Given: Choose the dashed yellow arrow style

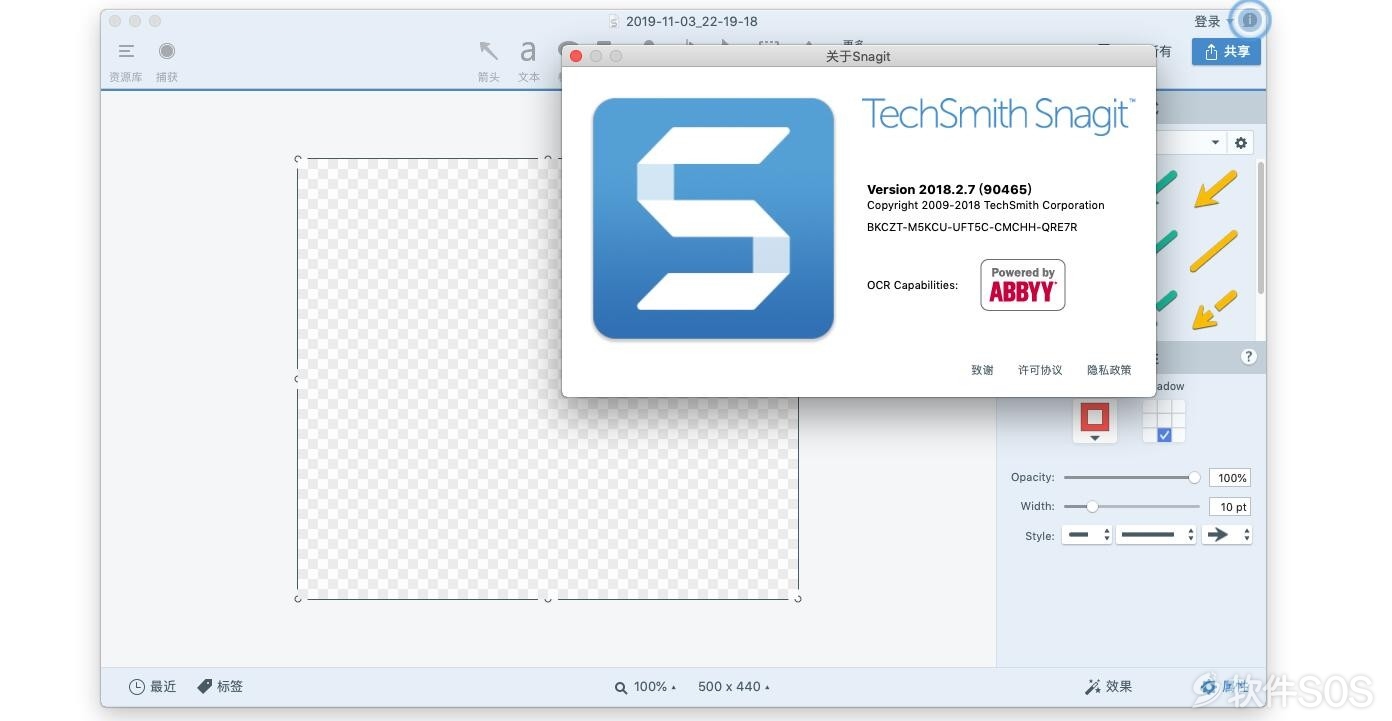Looking at the screenshot, I should (x=1215, y=310).
